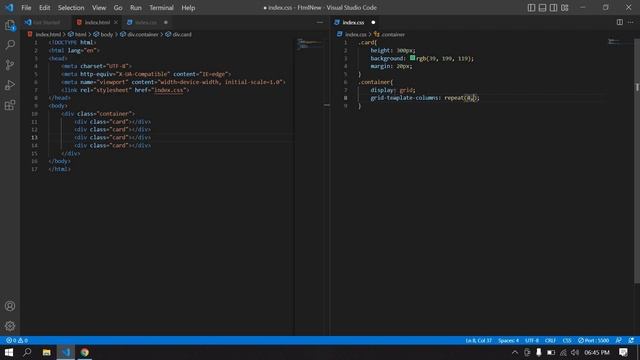Viewport: 640px width, 360px height.
Task: Open the Help menu
Action: click(x=188, y=8)
